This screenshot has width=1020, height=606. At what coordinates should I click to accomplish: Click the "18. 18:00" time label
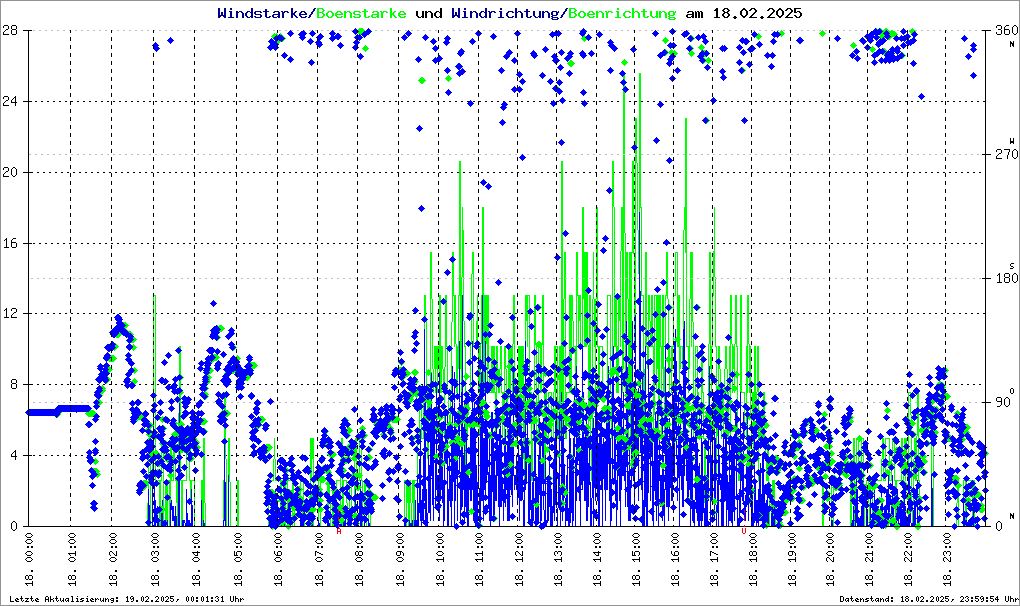(x=753, y=560)
